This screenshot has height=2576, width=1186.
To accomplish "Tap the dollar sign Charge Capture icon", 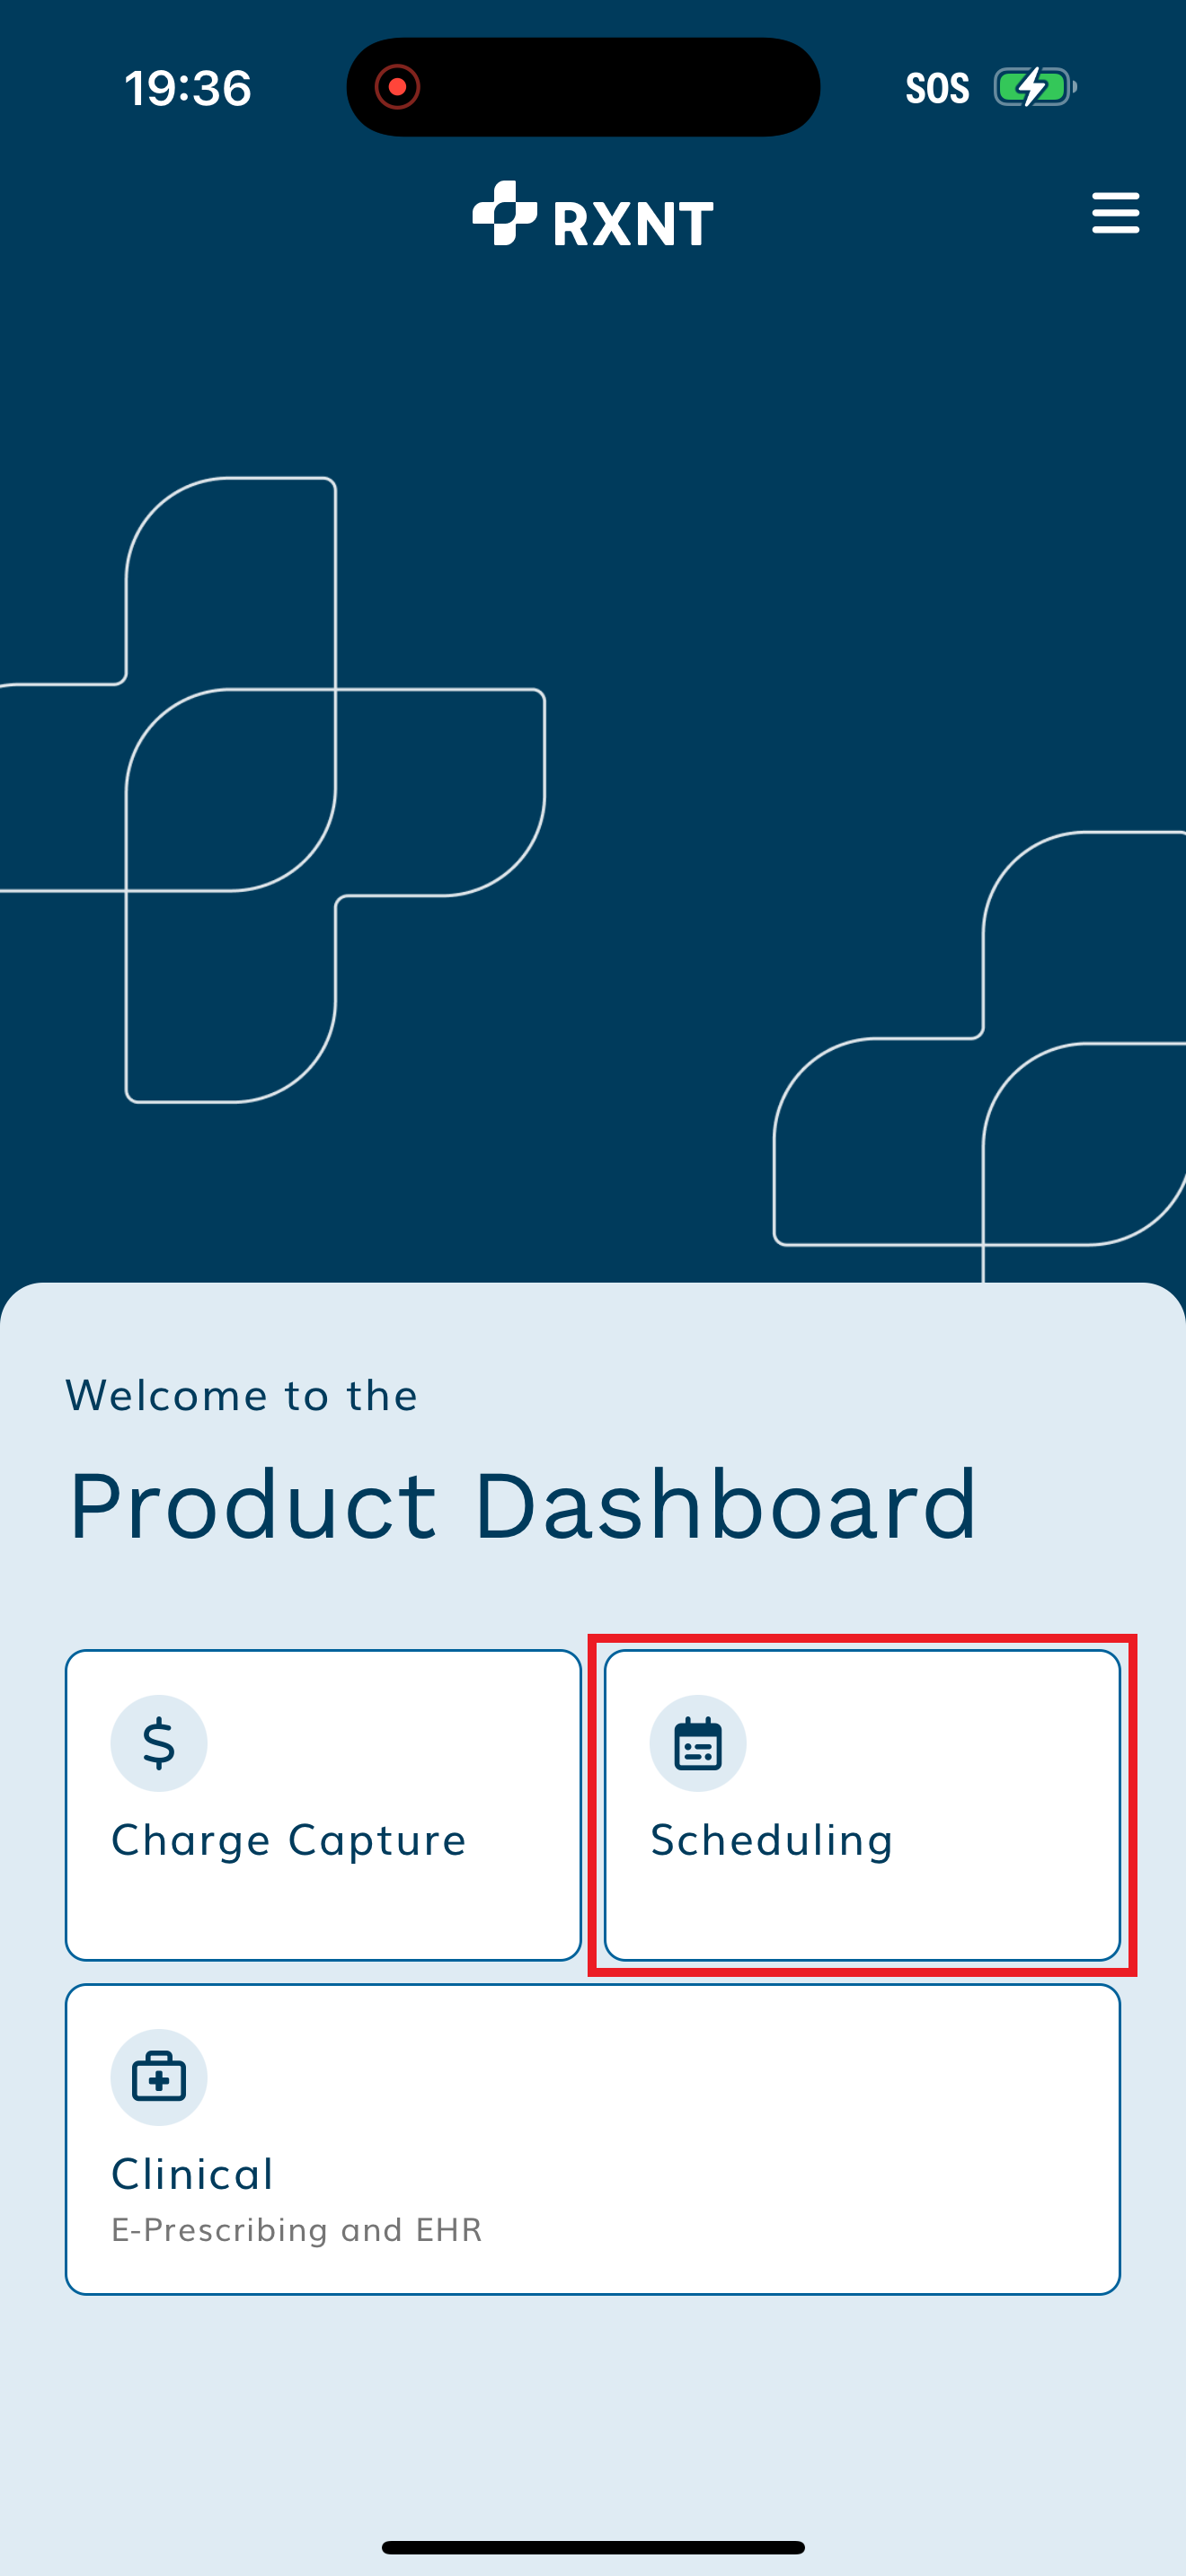I will [x=159, y=1743].
